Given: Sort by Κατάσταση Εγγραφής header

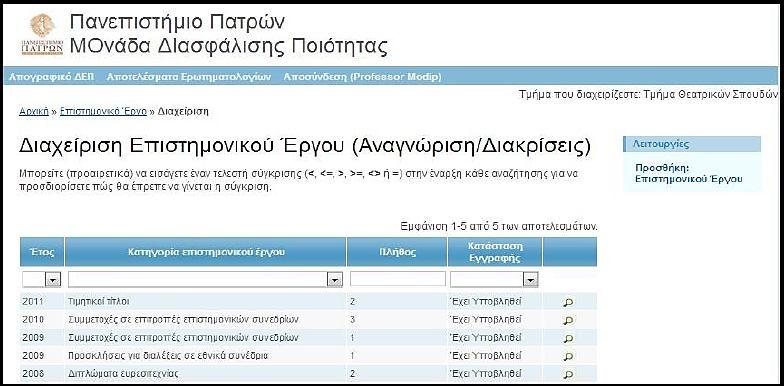Looking at the screenshot, I should 495,252.
